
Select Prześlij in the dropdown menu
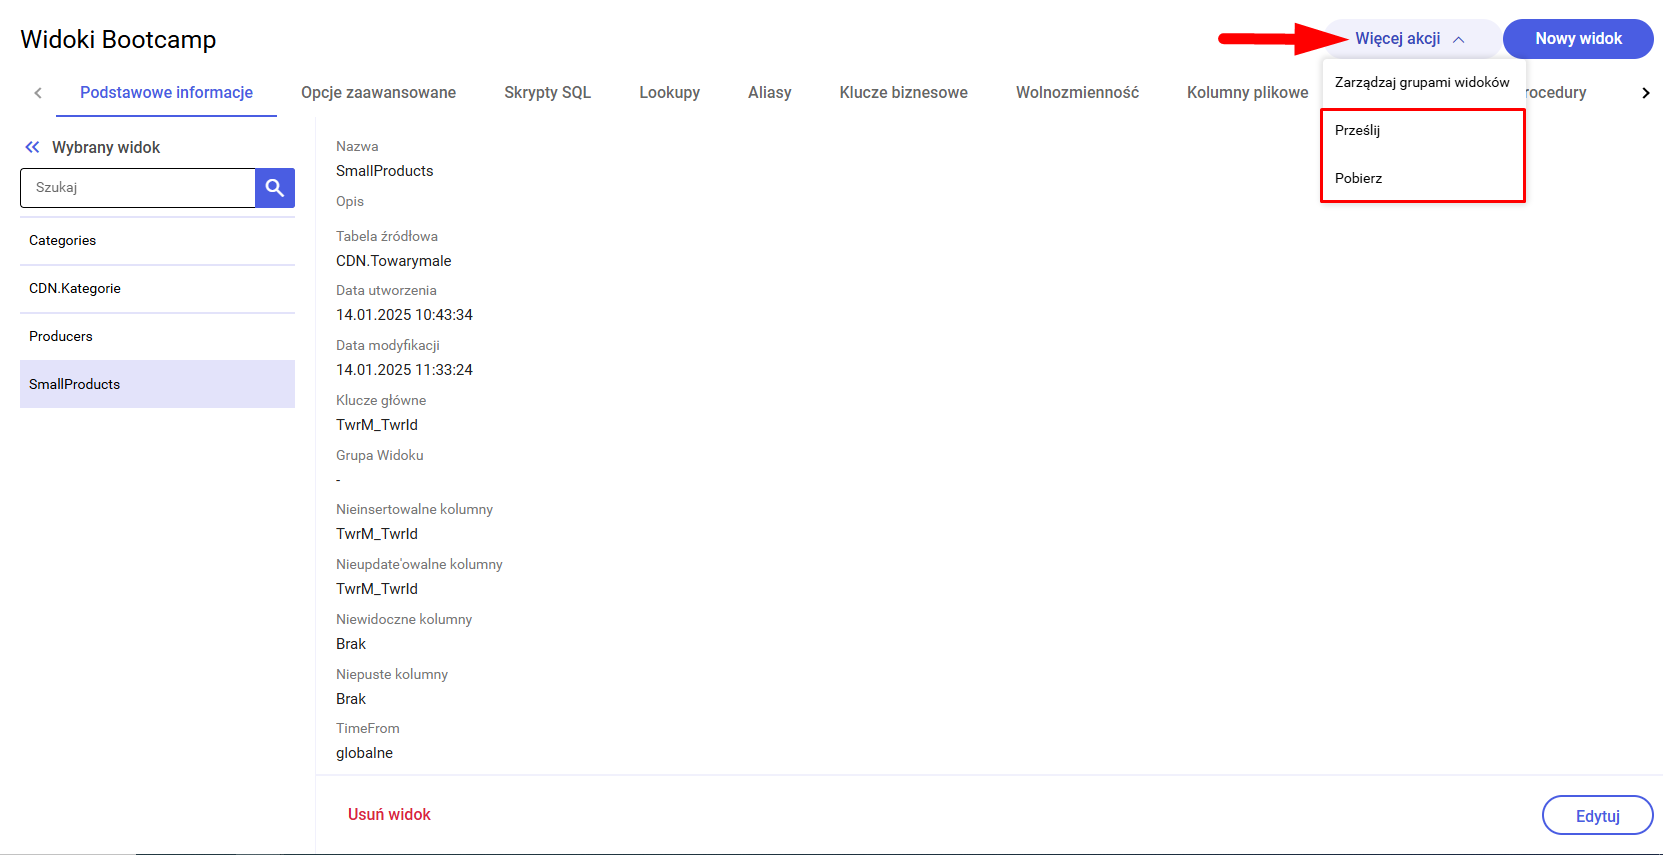click(1422, 130)
